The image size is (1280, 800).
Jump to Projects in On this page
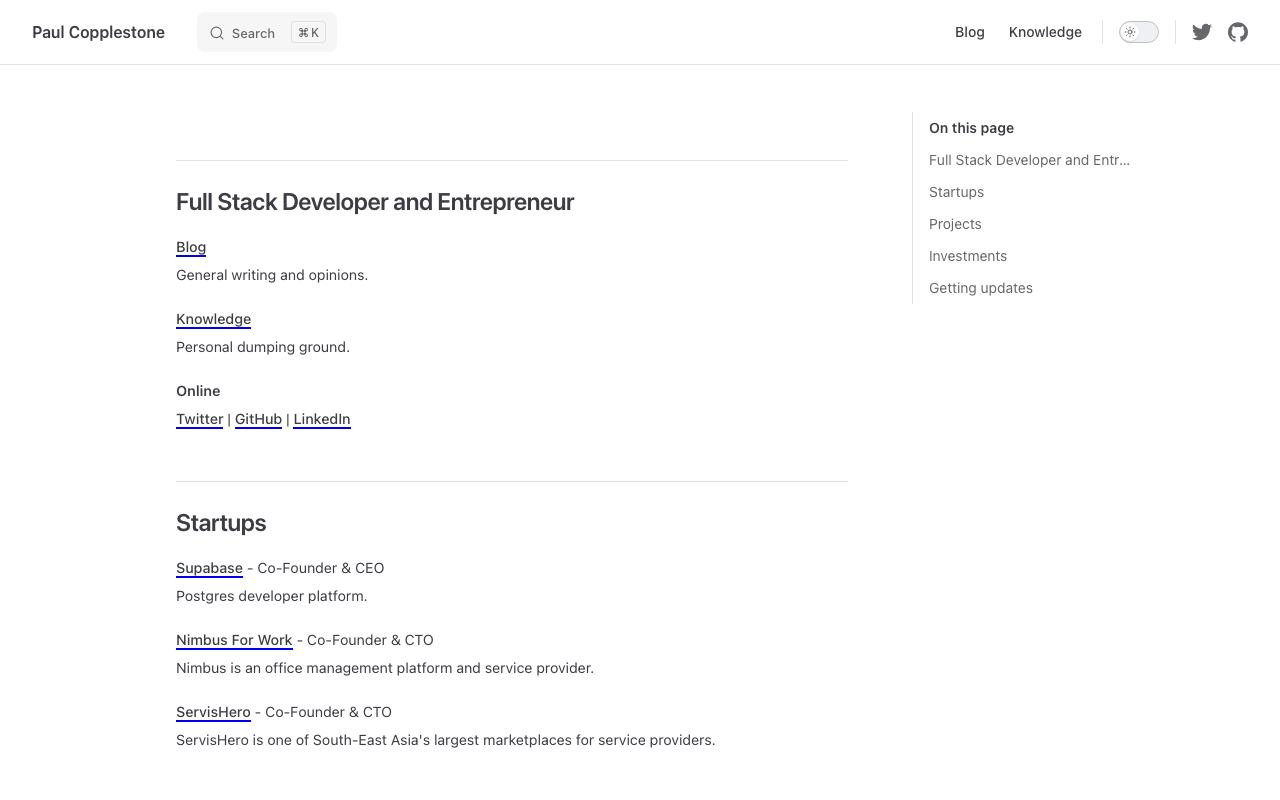click(955, 224)
